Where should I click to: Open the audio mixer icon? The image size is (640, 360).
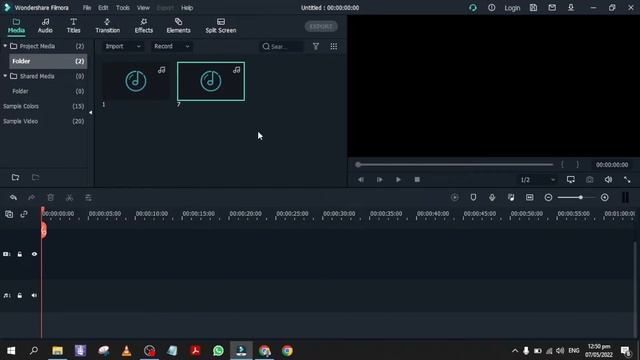coord(511,198)
